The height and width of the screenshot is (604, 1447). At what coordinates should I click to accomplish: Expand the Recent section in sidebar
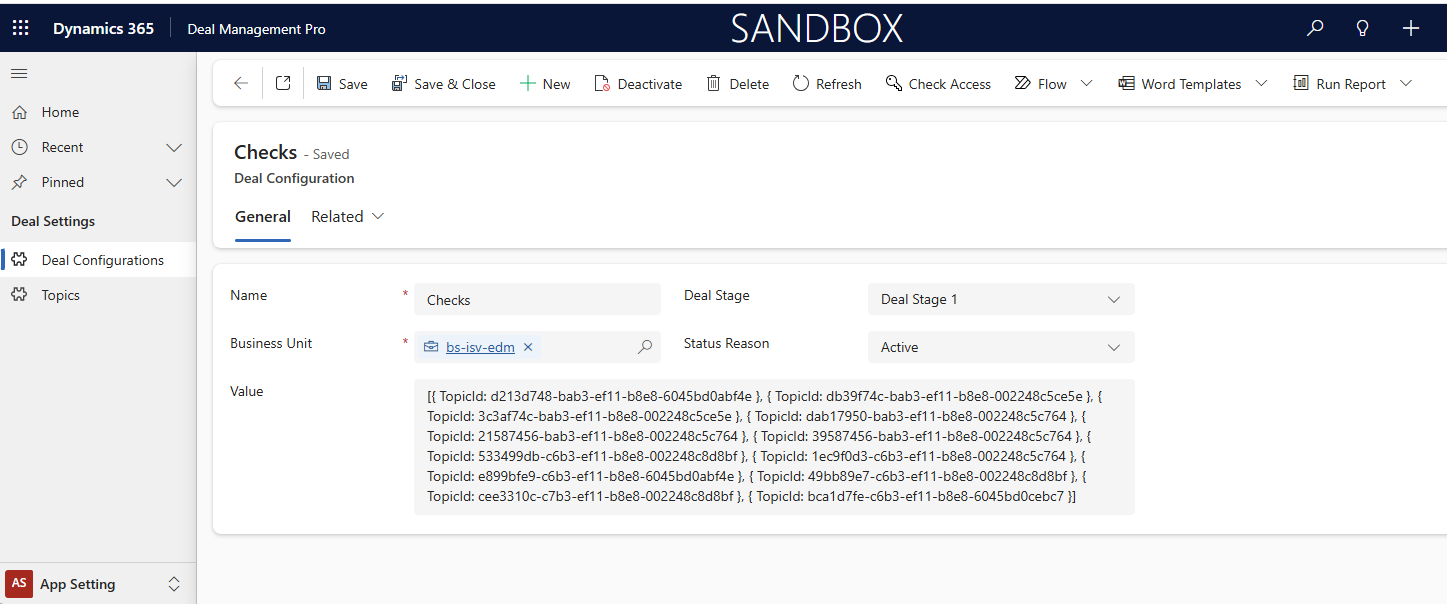pos(173,148)
